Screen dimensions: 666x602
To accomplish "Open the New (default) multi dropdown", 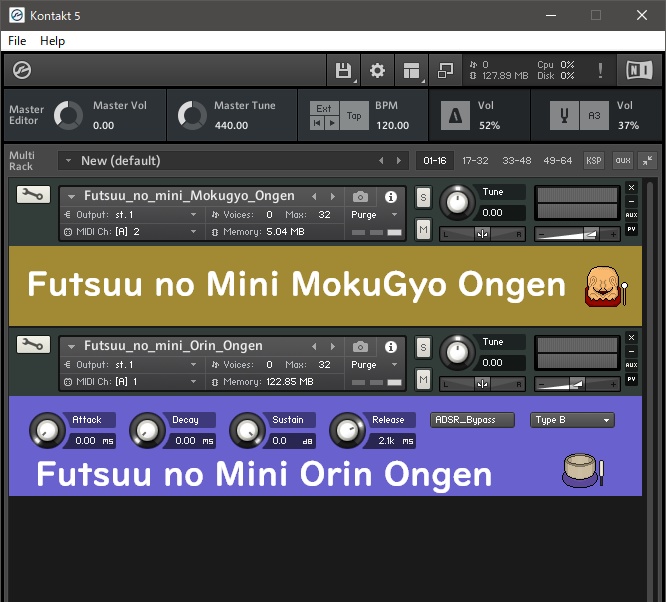I will [68, 161].
